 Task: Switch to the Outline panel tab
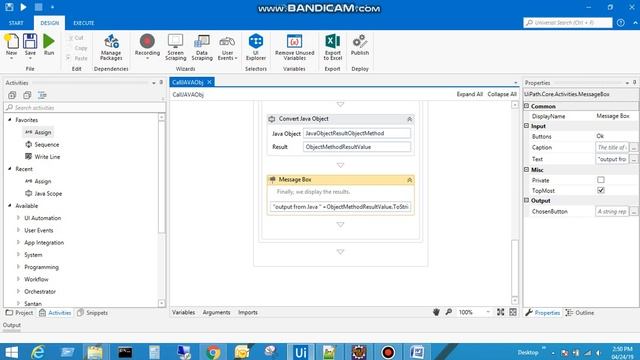(x=580, y=313)
